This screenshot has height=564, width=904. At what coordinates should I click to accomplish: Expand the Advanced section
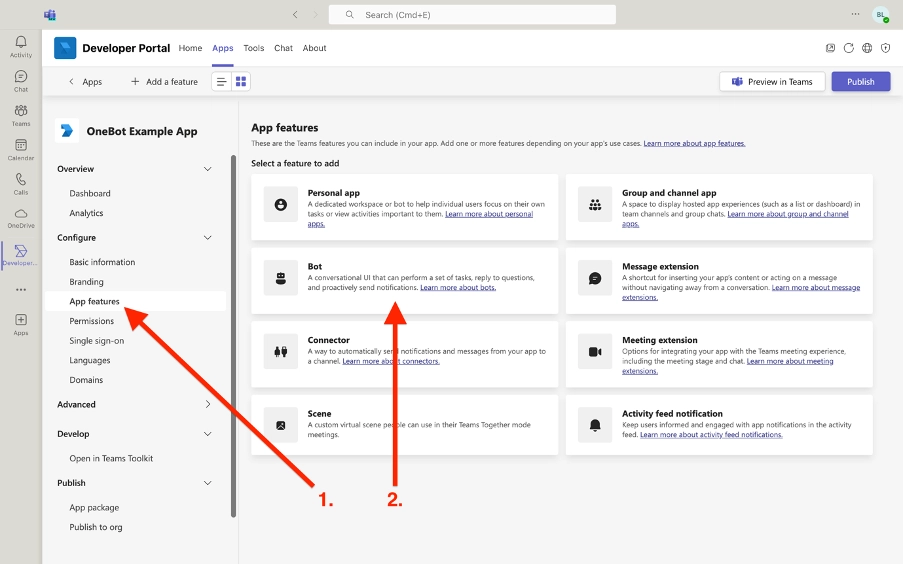[x=208, y=404]
